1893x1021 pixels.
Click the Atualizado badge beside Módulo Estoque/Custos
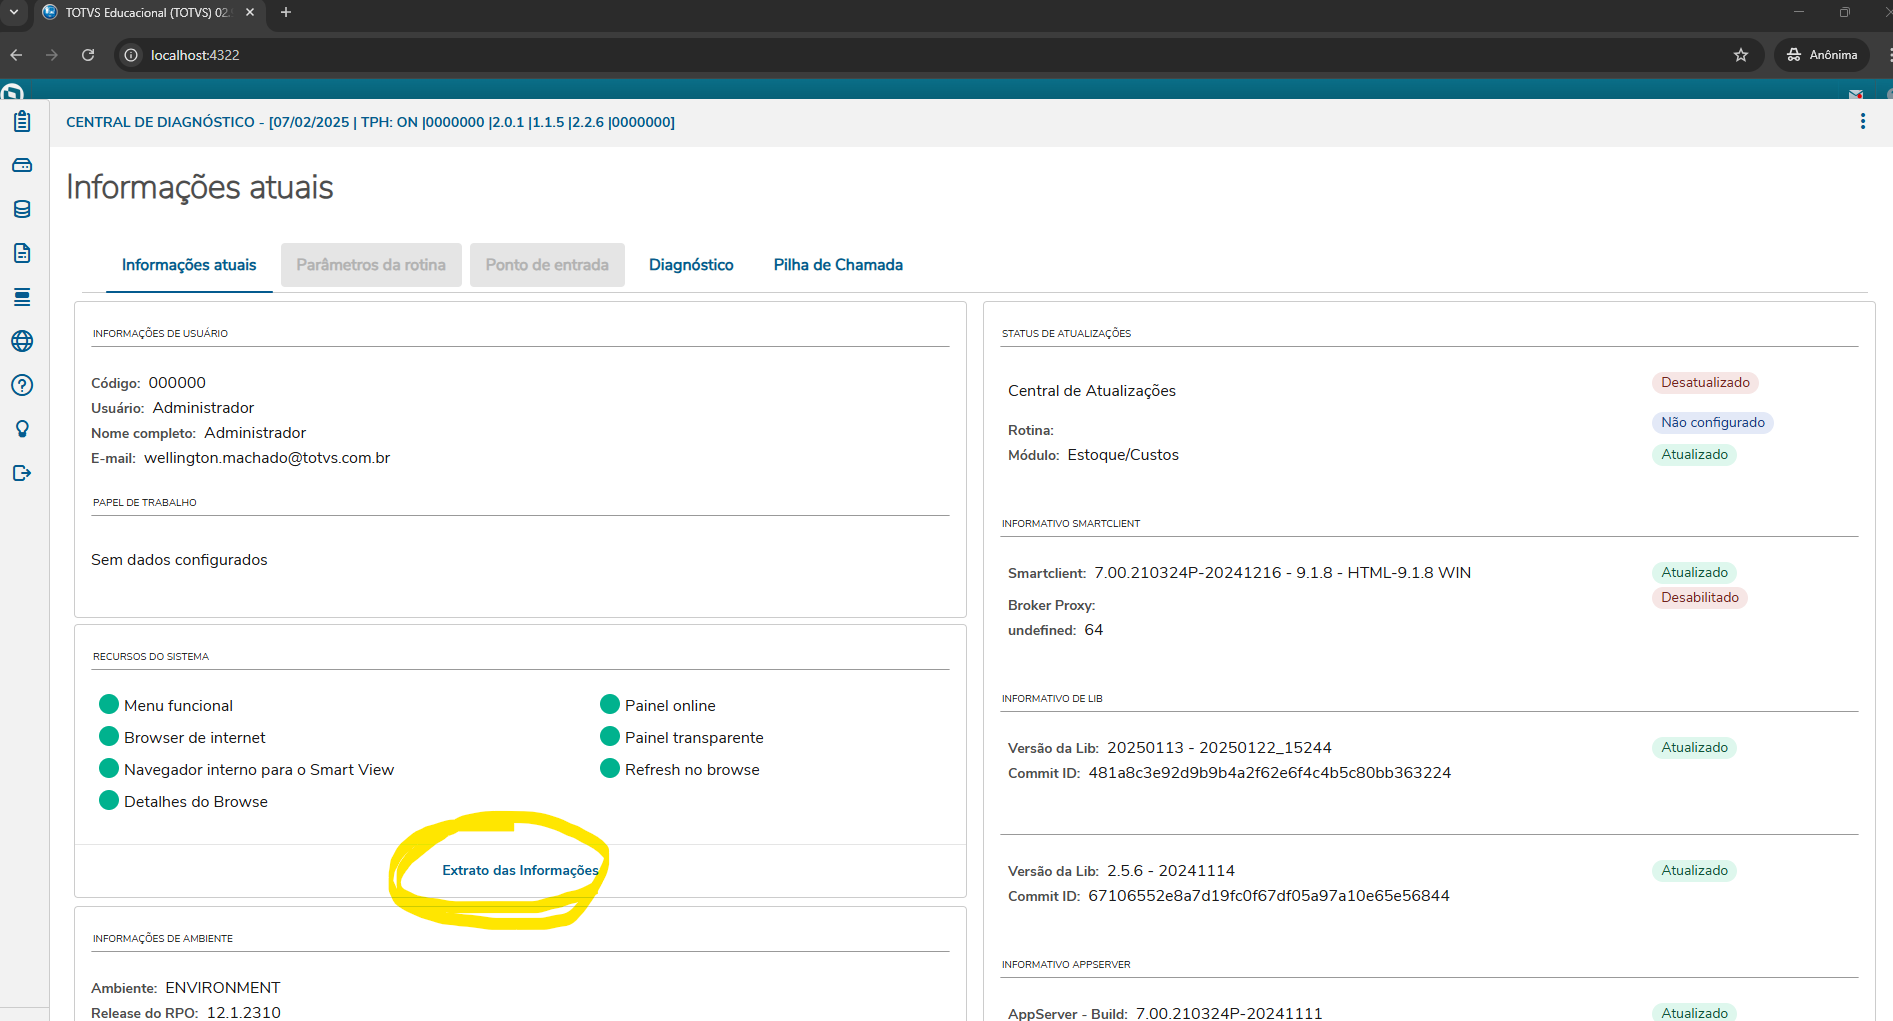click(1694, 455)
